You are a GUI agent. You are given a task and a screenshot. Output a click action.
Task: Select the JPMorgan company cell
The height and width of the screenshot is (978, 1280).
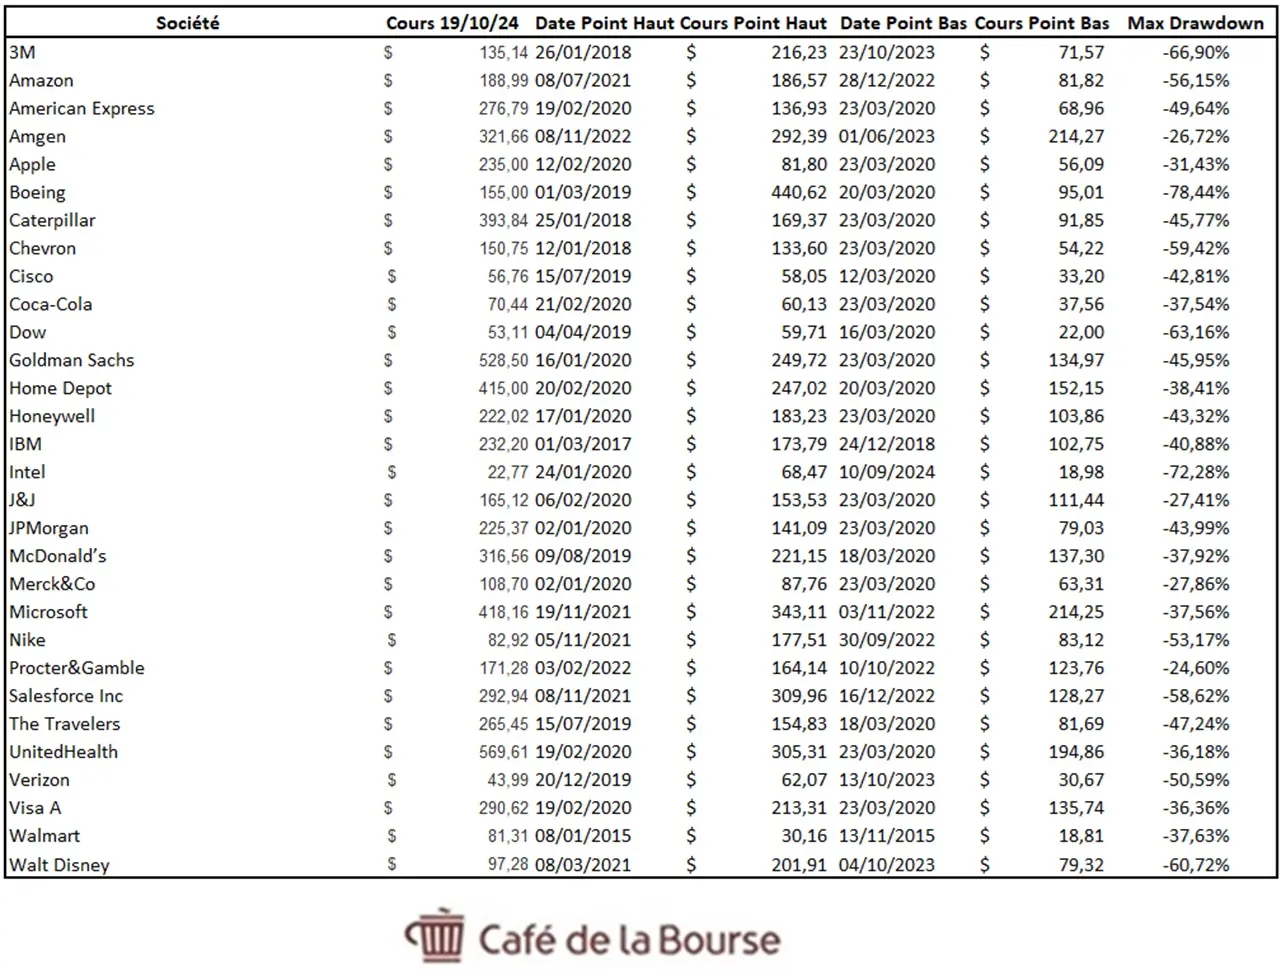(x=48, y=528)
